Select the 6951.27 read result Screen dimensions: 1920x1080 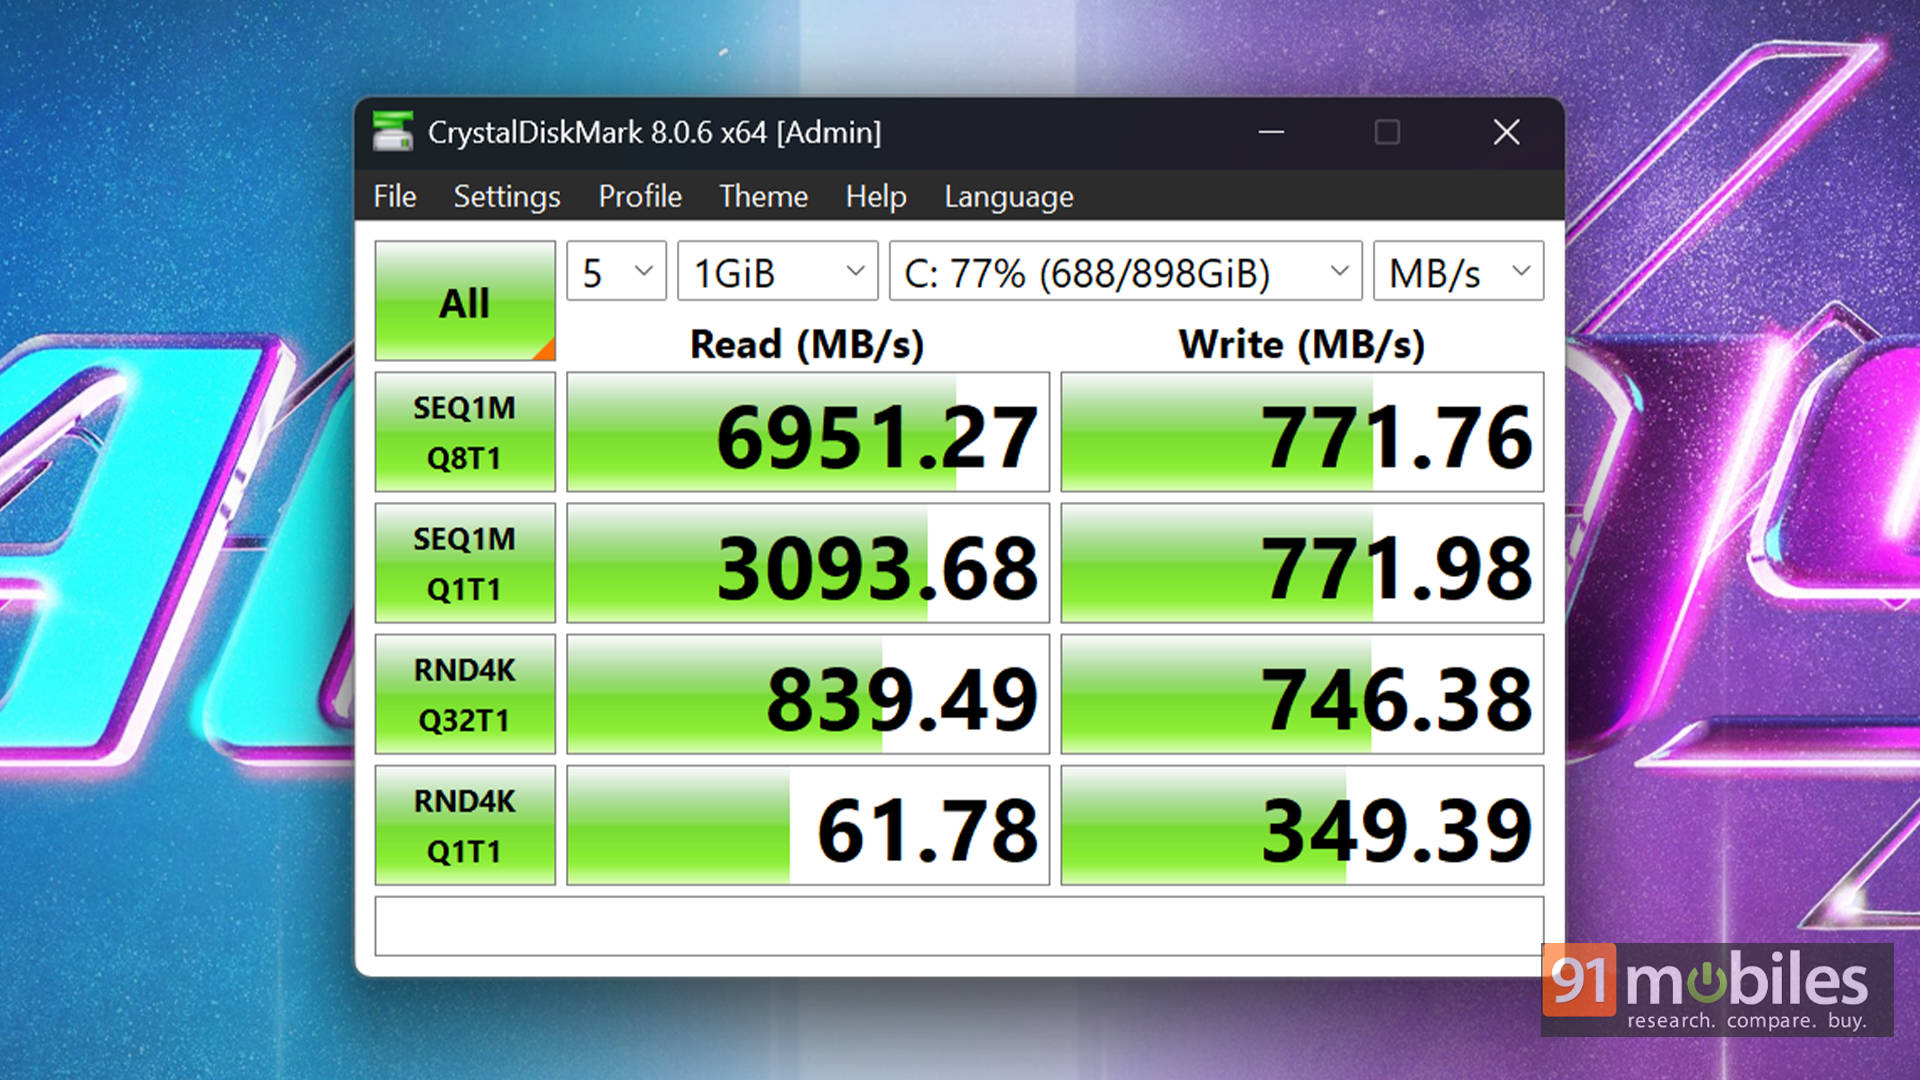(808, 432)
